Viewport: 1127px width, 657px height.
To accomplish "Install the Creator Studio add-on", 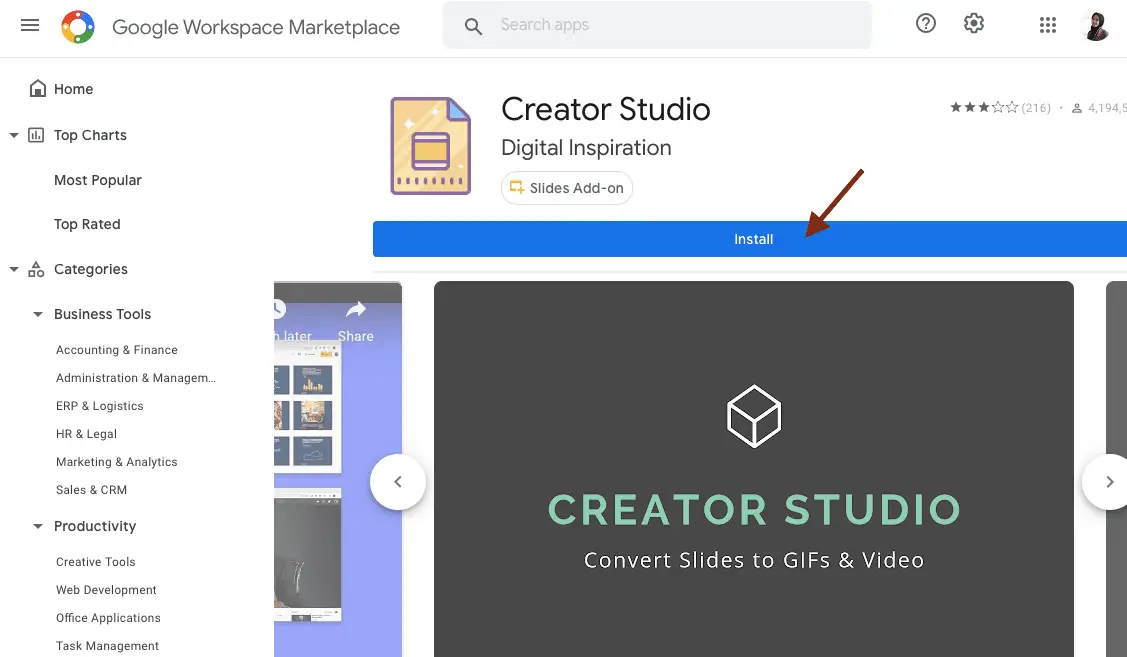I will [x=750, y=239].
